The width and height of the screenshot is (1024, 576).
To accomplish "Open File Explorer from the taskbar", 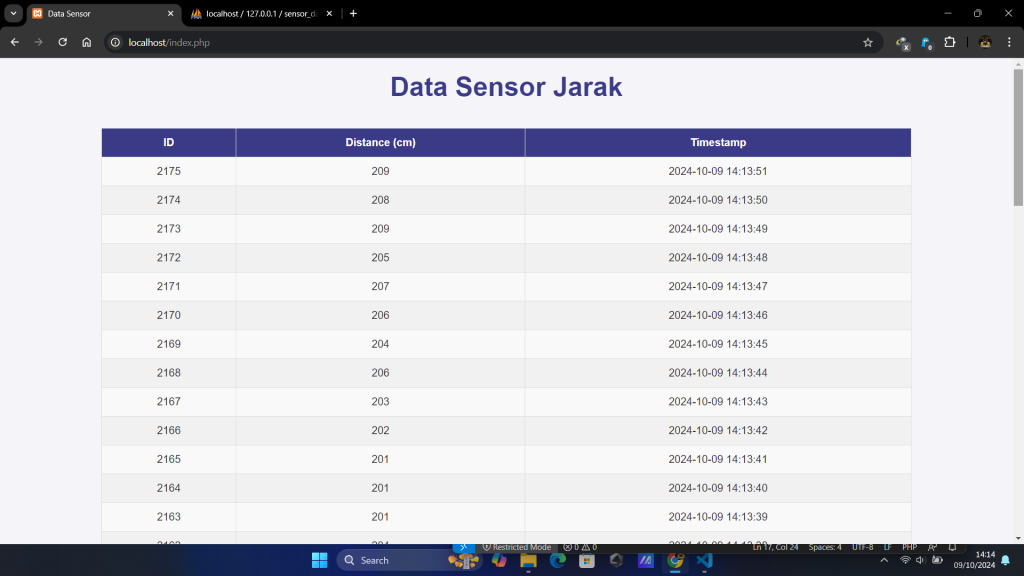I will coord(529,560).
